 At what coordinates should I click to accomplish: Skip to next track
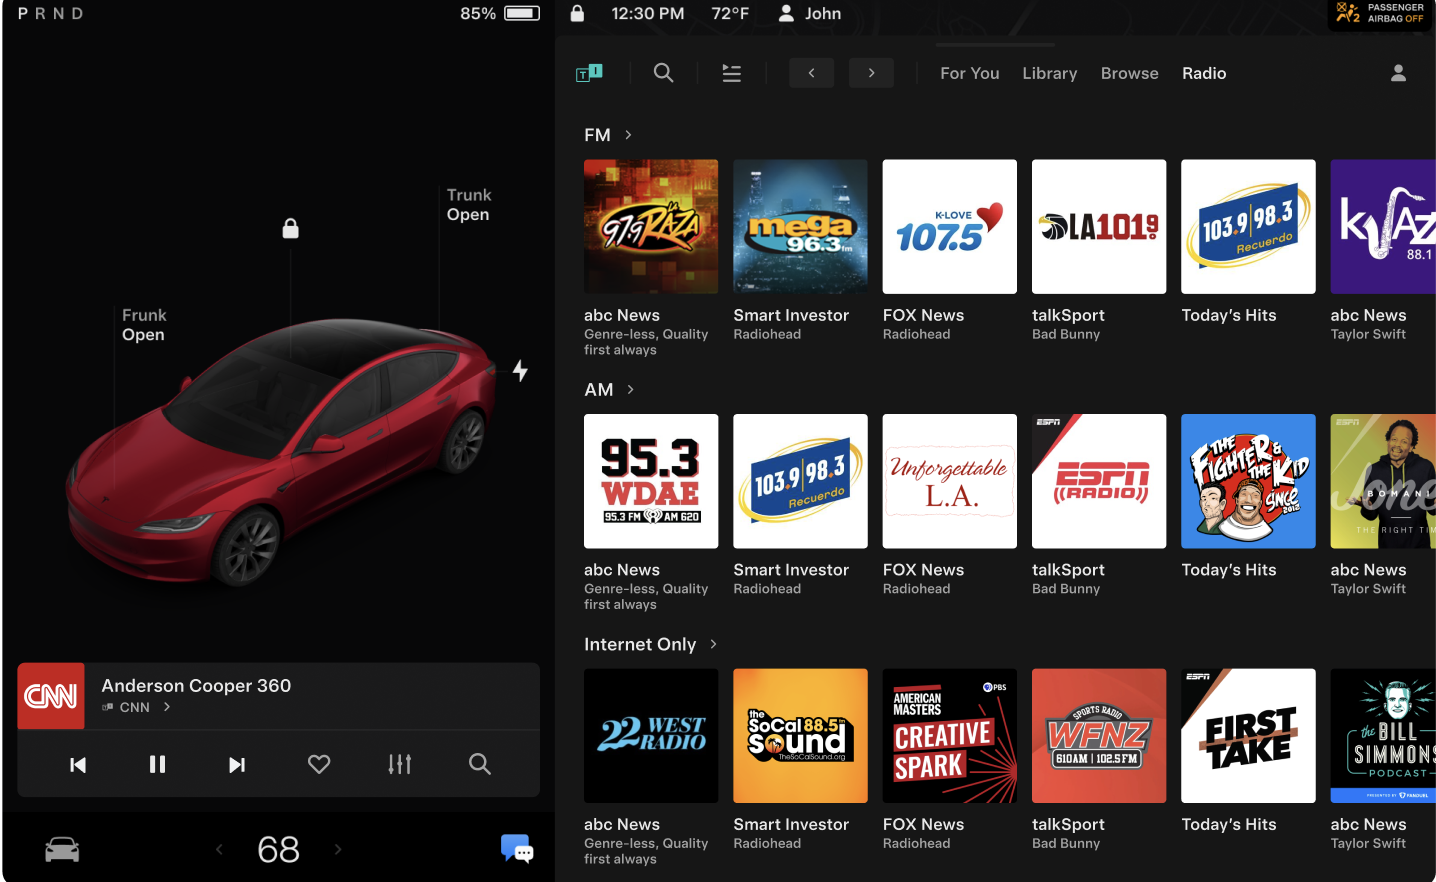237,765
